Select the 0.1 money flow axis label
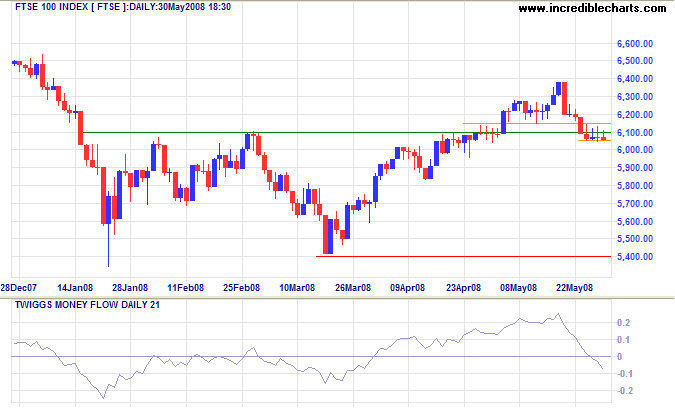This screenshot has height=410, width=675. coord(624,340)
